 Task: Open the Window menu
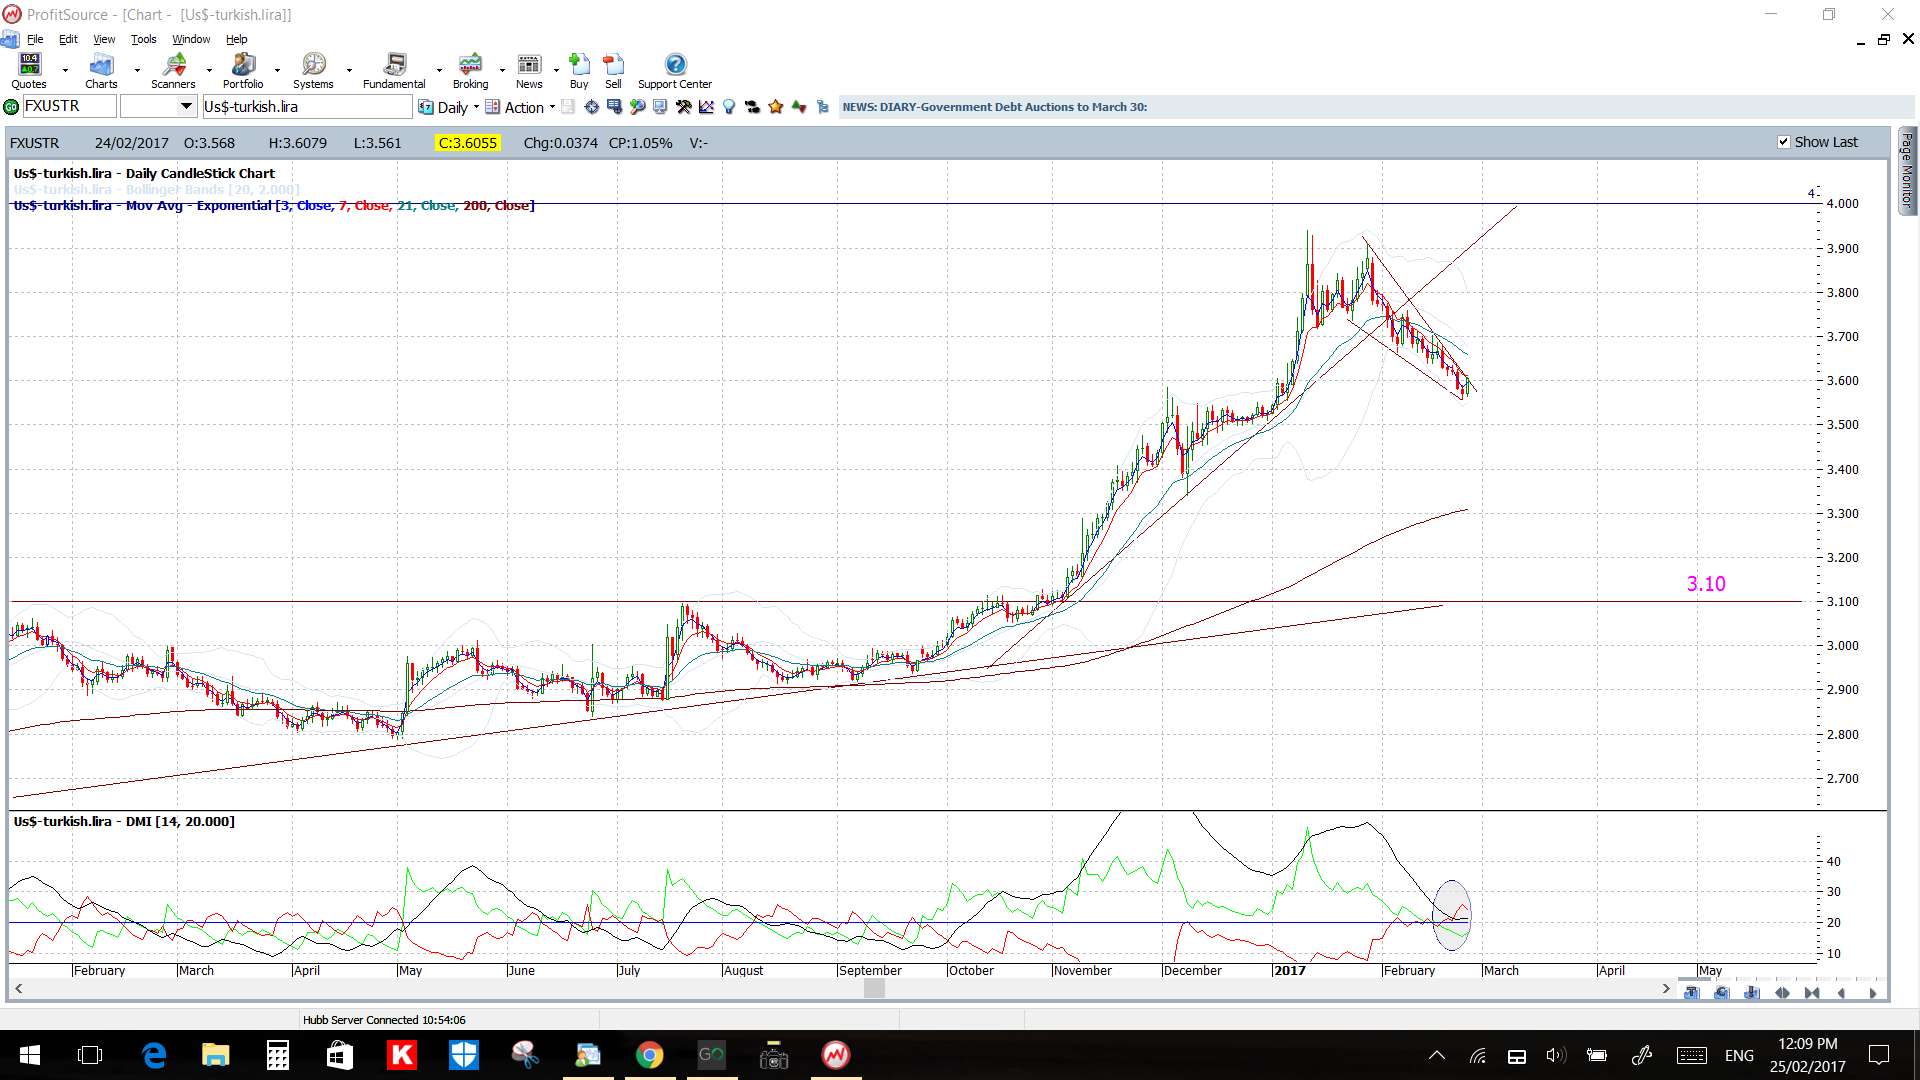(191, 39)
